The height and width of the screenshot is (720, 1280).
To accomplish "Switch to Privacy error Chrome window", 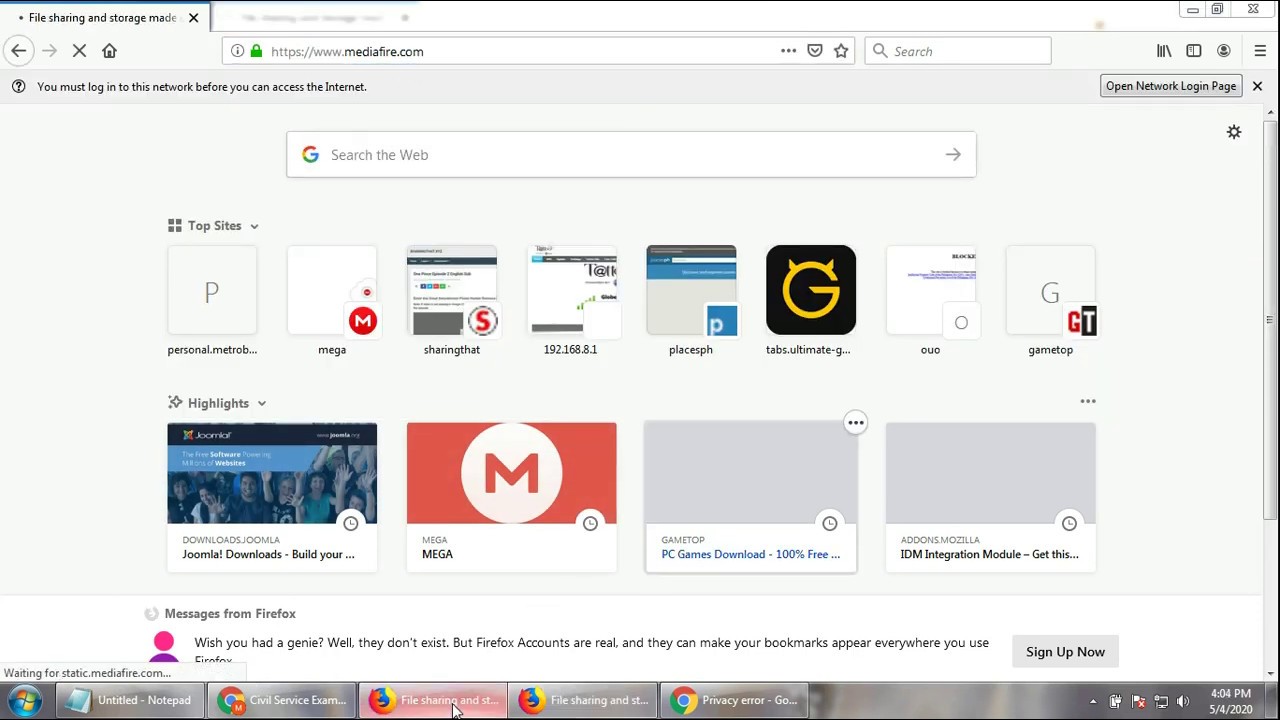I will pyautogui.click(x=734, y=700).
